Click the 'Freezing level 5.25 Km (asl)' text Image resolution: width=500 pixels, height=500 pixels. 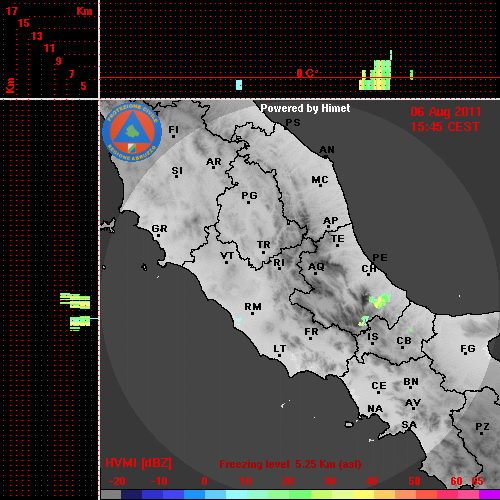tap(290, 464)
